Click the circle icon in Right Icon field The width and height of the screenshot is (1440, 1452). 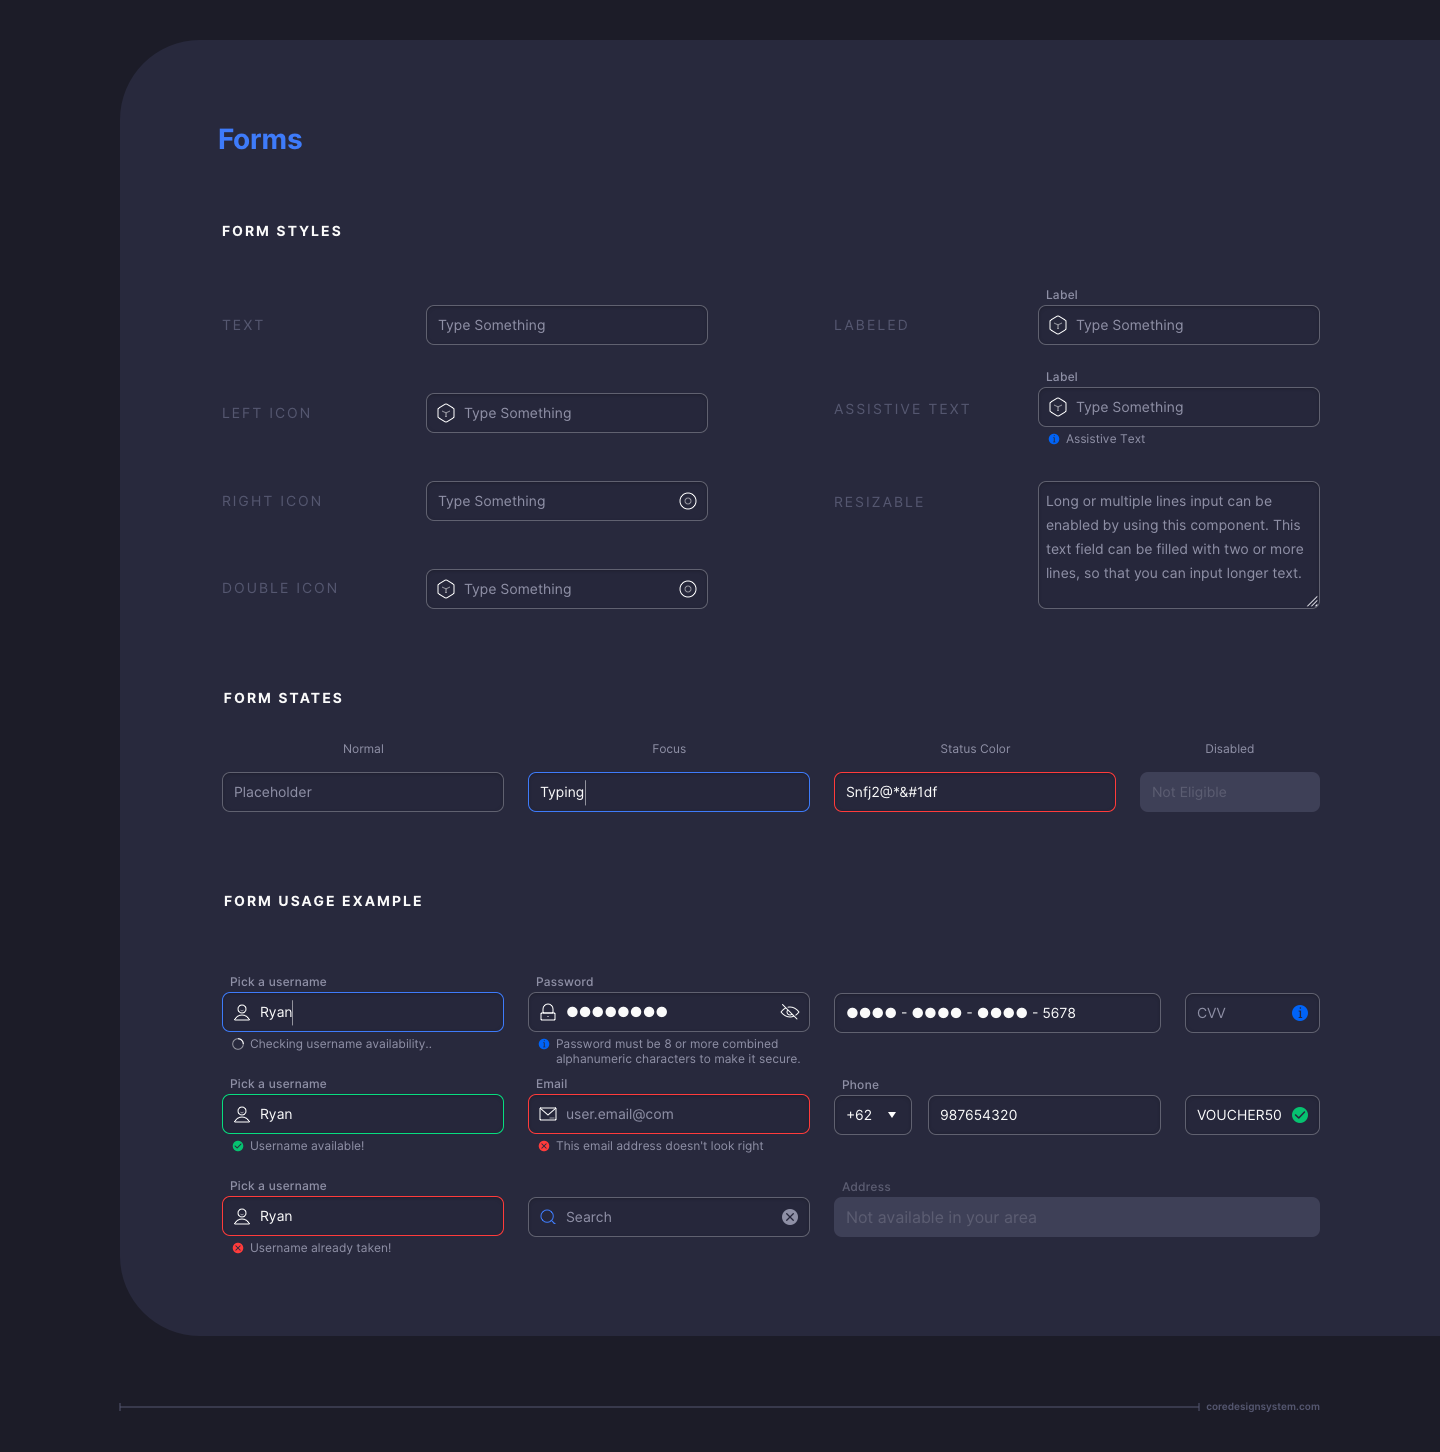(688, 501)
